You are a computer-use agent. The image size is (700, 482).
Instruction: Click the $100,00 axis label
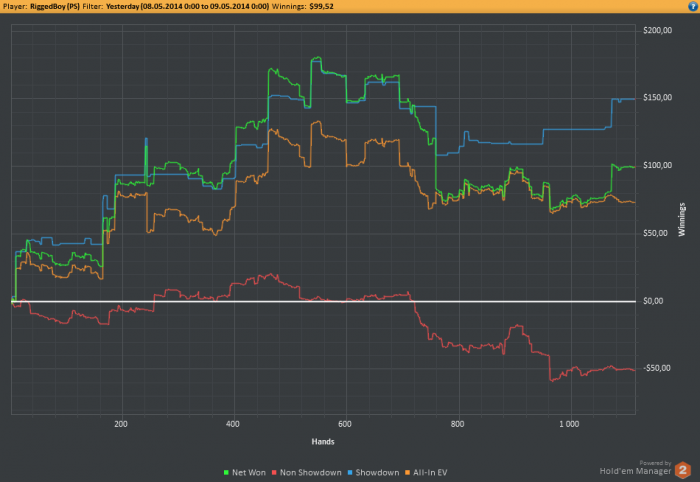pos(657,166)
